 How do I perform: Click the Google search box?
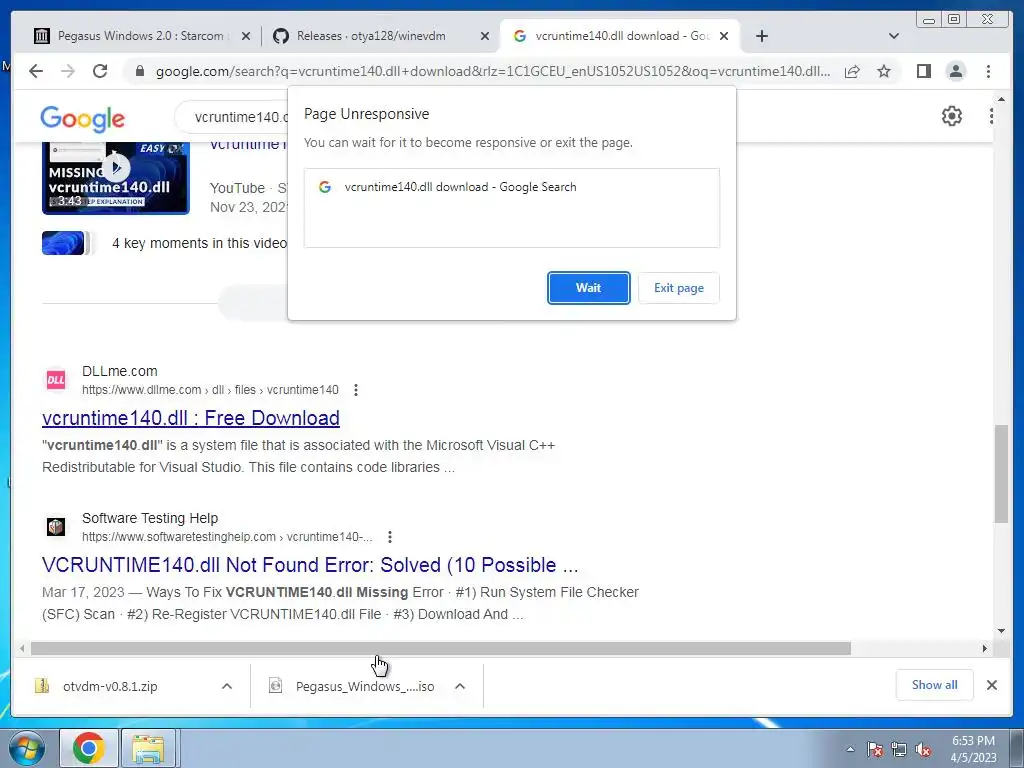232,117
